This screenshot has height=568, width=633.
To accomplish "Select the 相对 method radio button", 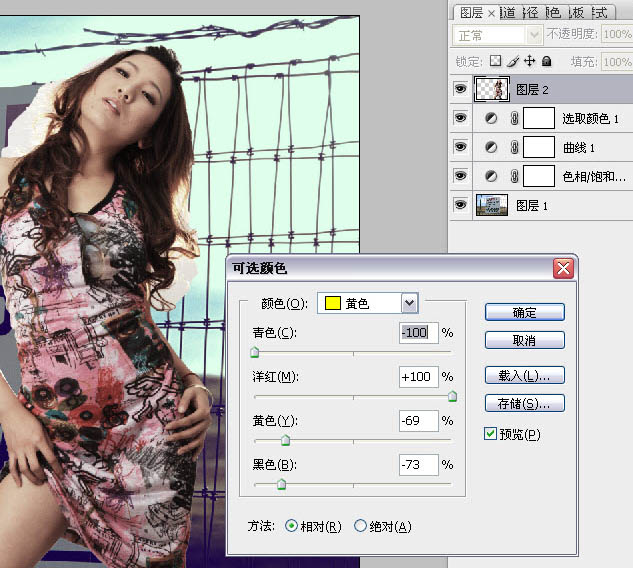I will [292, 526].
